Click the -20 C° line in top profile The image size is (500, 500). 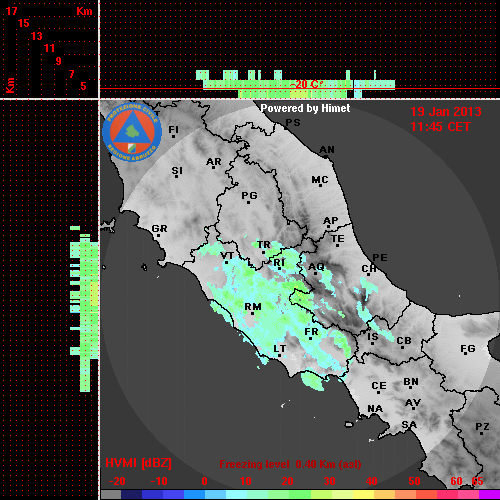[306, 84]
